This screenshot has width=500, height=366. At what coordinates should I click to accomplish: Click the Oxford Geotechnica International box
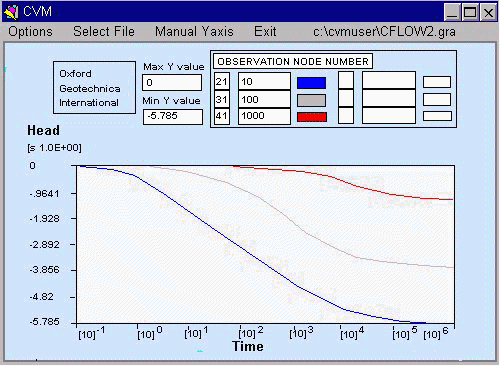[x=94, y=87]
